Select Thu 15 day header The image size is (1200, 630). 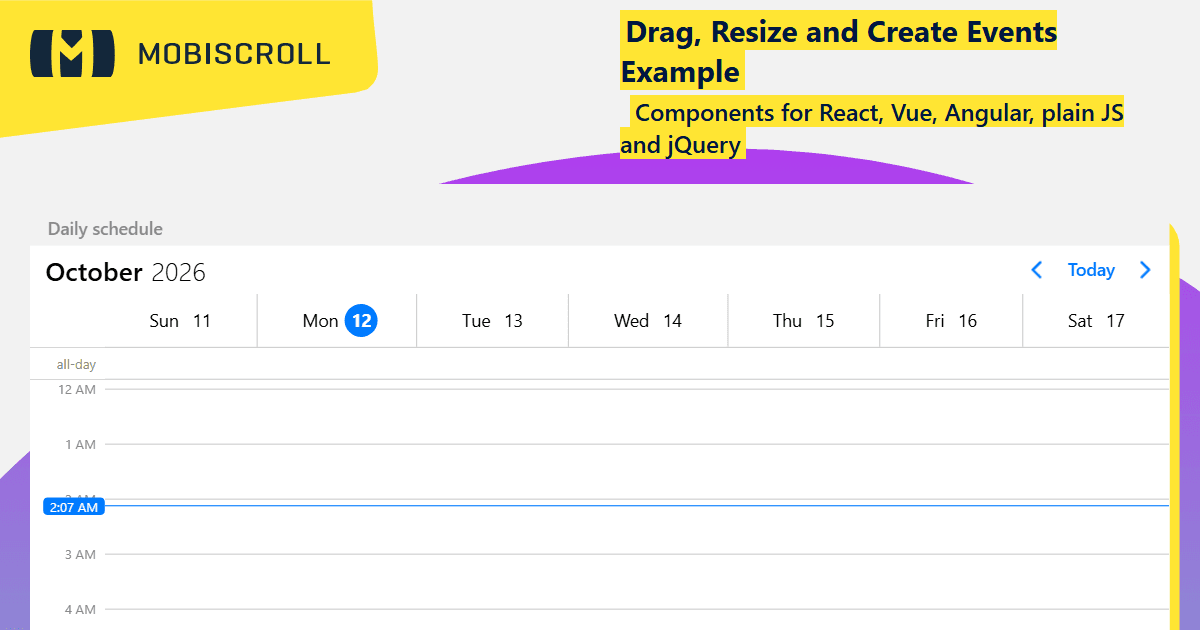click(804, 321)
